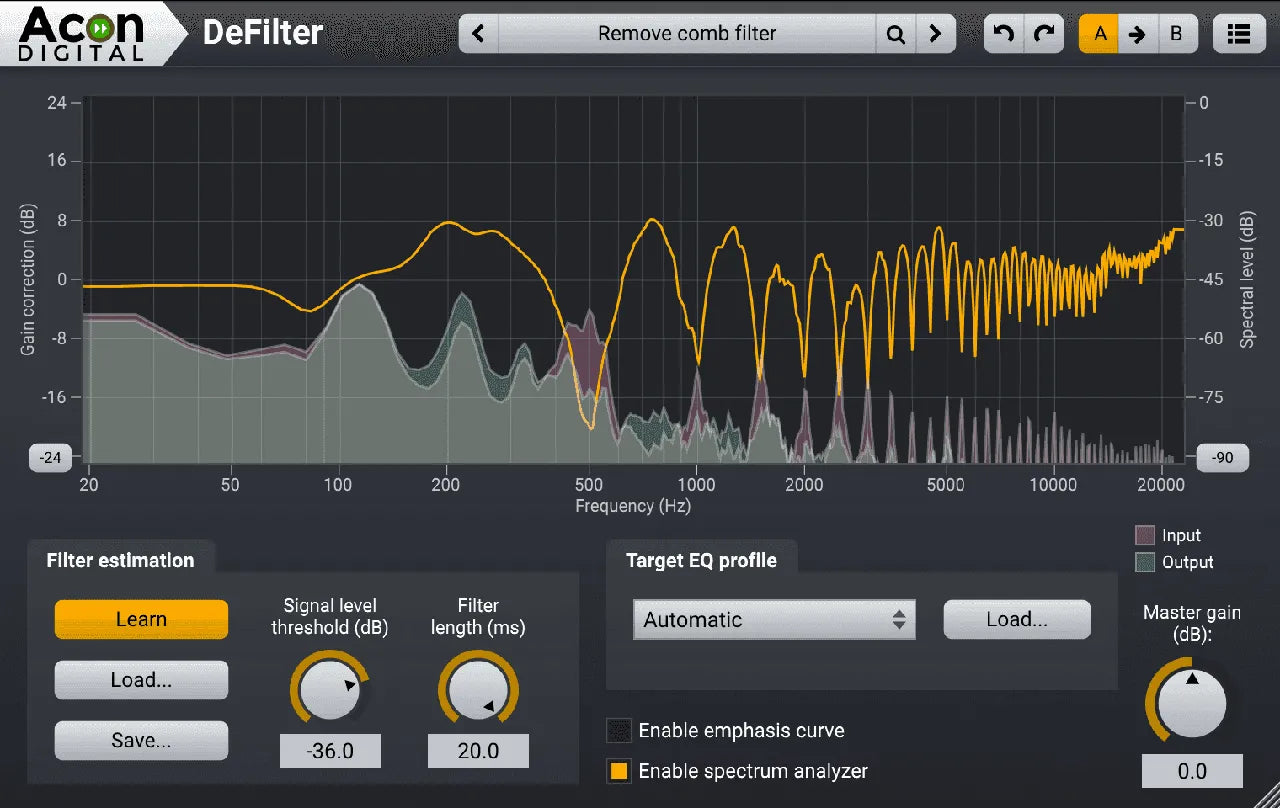The width and height of the screenshot is (1280, 808).
Task: Copy settings from A to B
Action: (1138, 33)
